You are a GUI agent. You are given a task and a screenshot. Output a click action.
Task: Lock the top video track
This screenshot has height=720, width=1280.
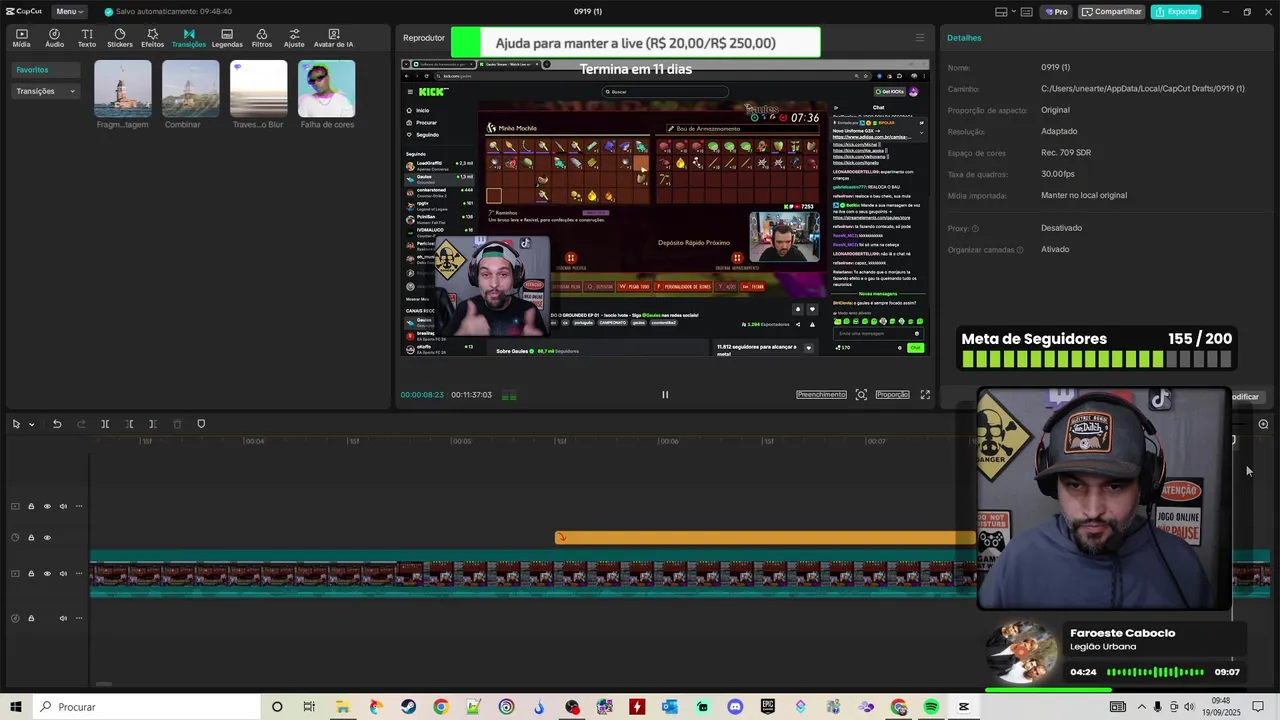click(x=31, y=506)
